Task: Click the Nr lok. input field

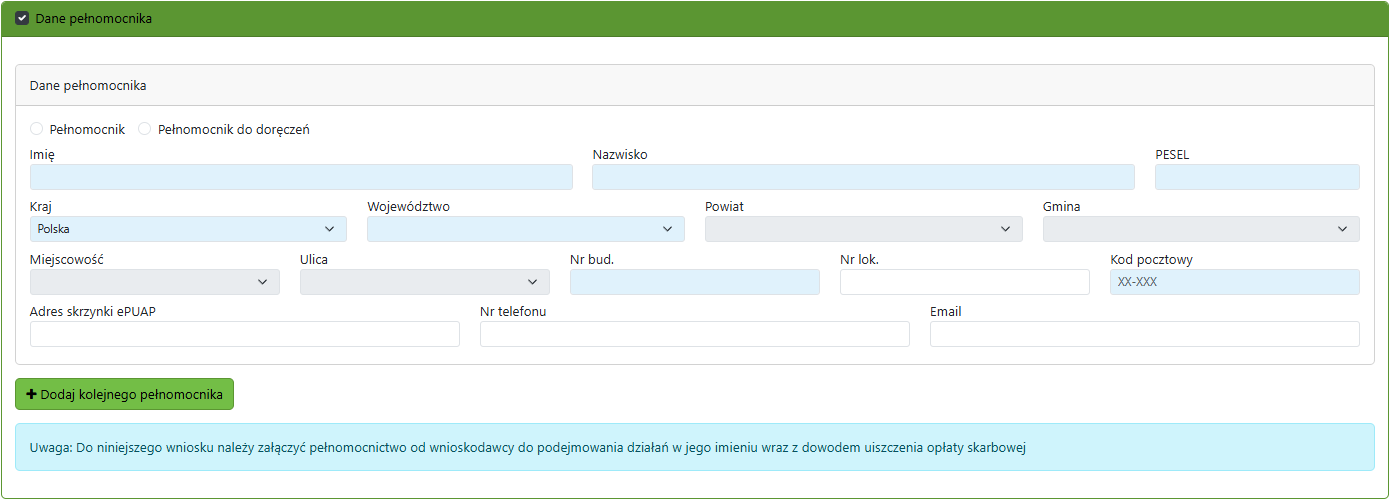Action: point(964,282)
